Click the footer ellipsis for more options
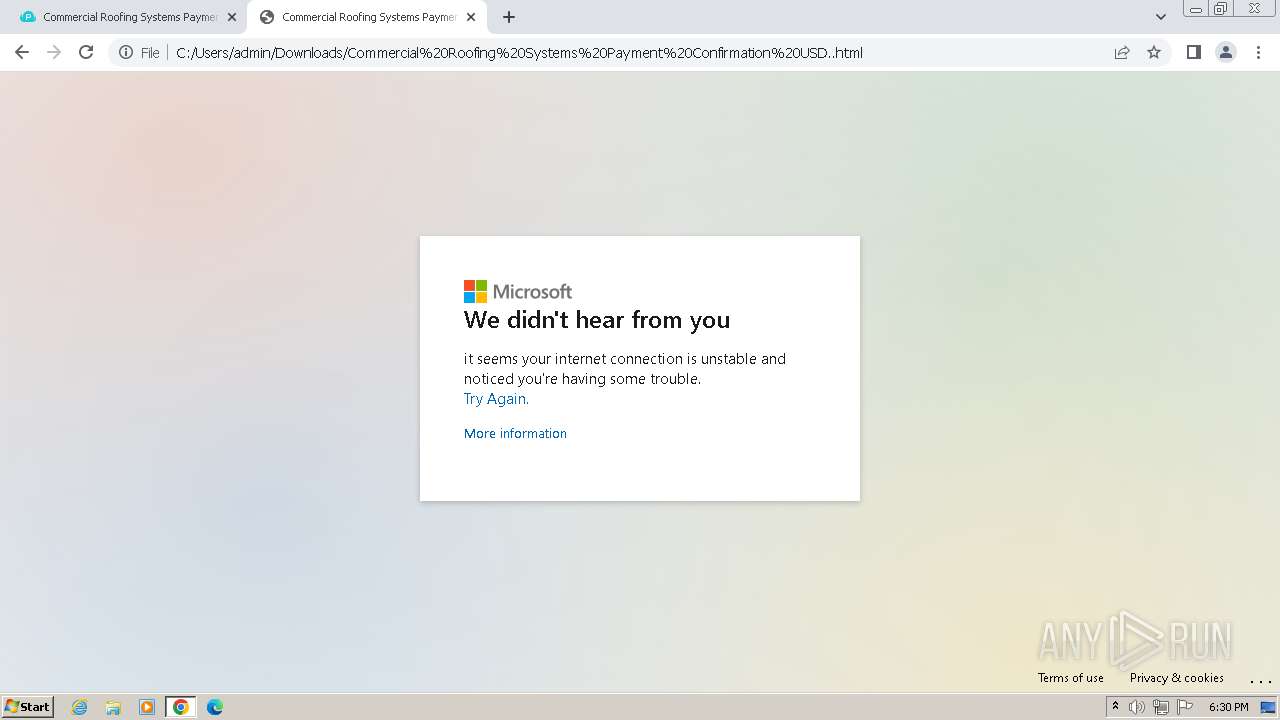This screenshot has width=1280, height=720. (1260, 680)
